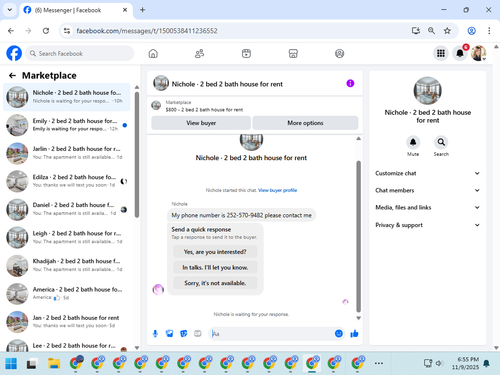This screenshot has height=375, width=500.
Task: Show hidden taskbar apps overflow dots
Action: click(379, 363)
